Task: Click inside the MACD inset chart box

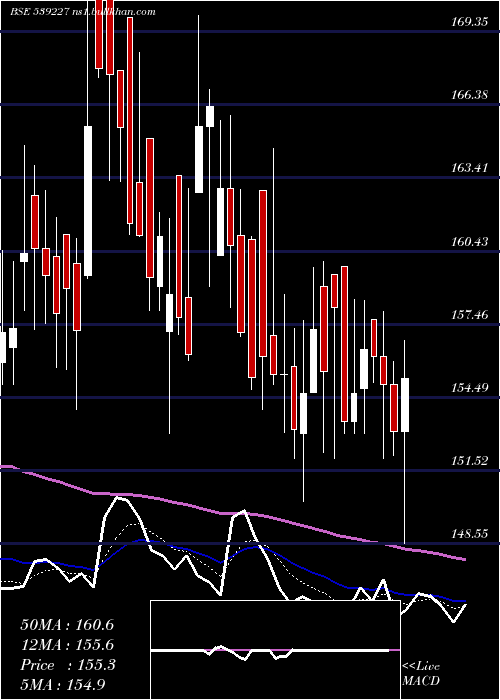Action: pos(275,650)
